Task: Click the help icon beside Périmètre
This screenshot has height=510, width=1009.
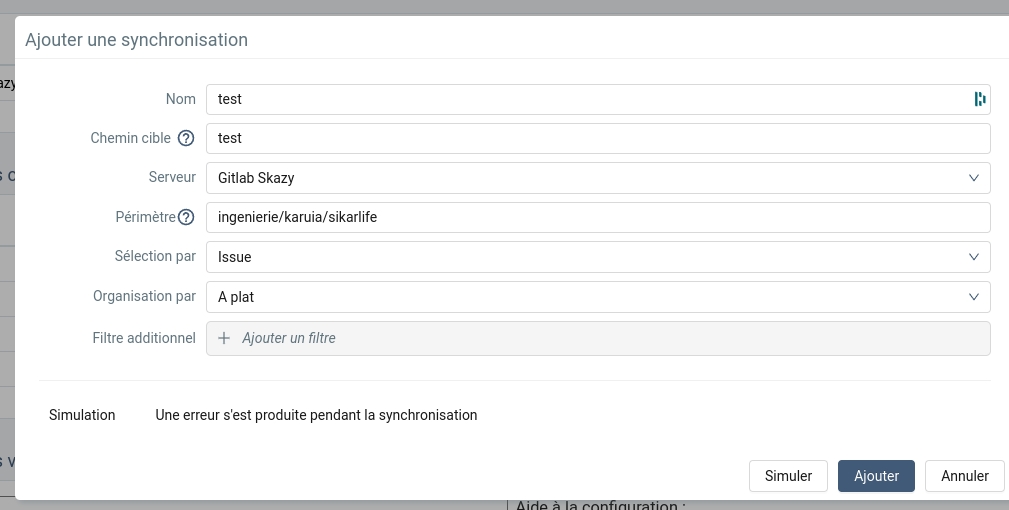Action: (x=185, y=217)
